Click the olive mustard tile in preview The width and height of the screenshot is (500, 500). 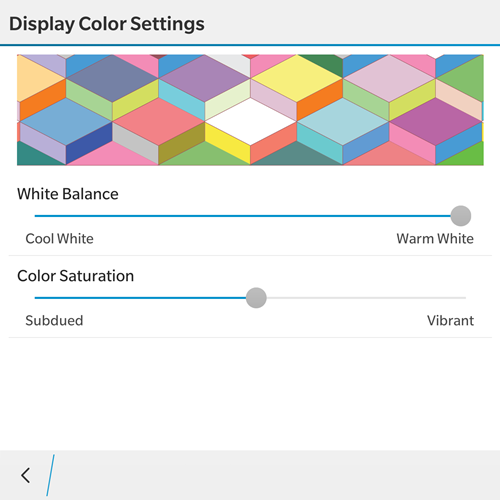181,143
